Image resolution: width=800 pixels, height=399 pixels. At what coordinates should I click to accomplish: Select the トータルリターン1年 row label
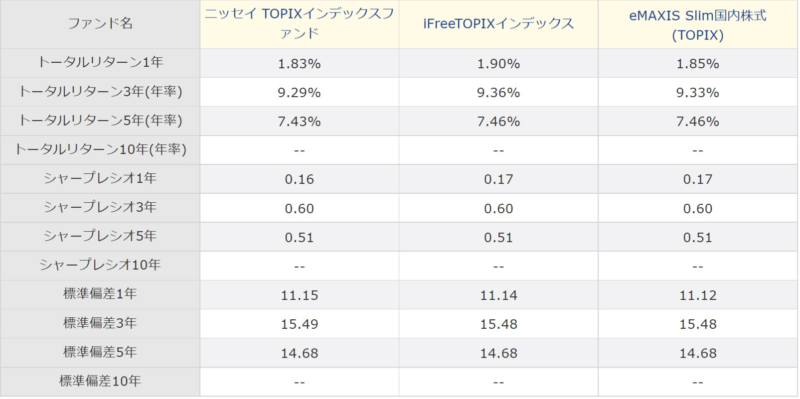(x=100, y=63)
